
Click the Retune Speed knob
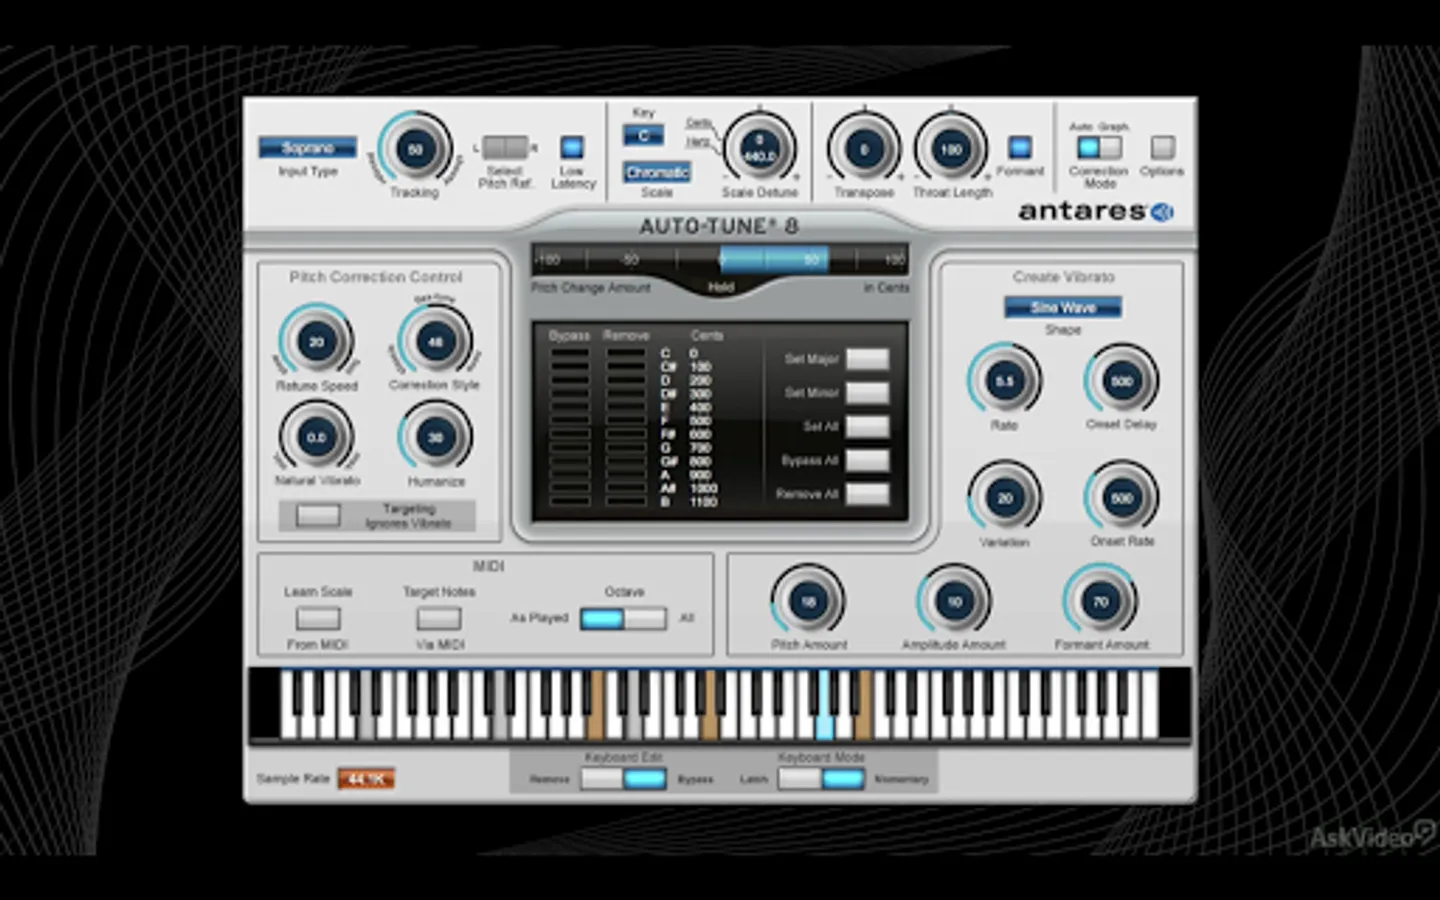coord(316,342)
